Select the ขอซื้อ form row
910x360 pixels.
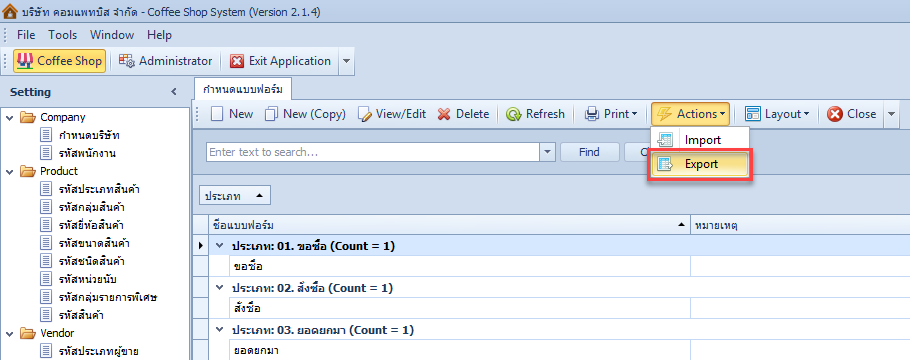coord(460,267)
